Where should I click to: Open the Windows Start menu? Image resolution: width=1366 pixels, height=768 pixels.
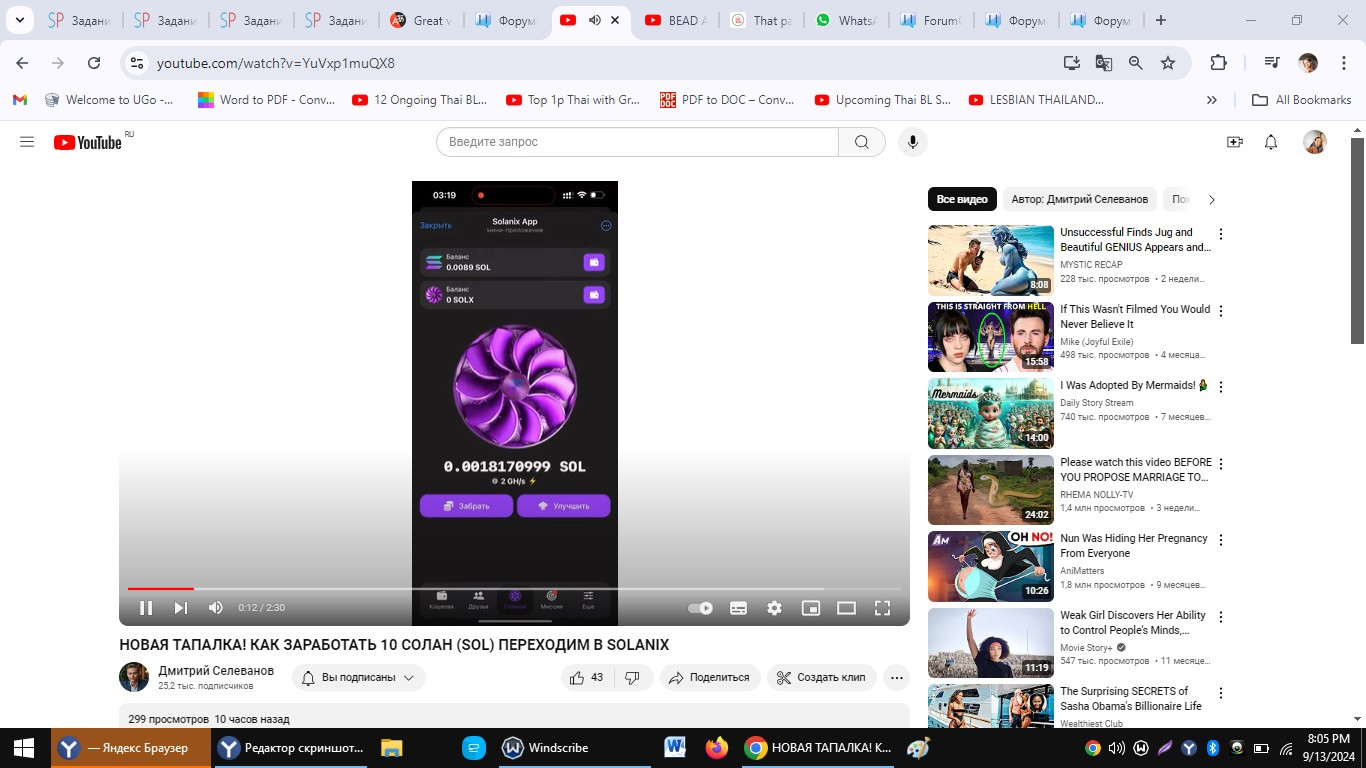click(x=24, y=748)
